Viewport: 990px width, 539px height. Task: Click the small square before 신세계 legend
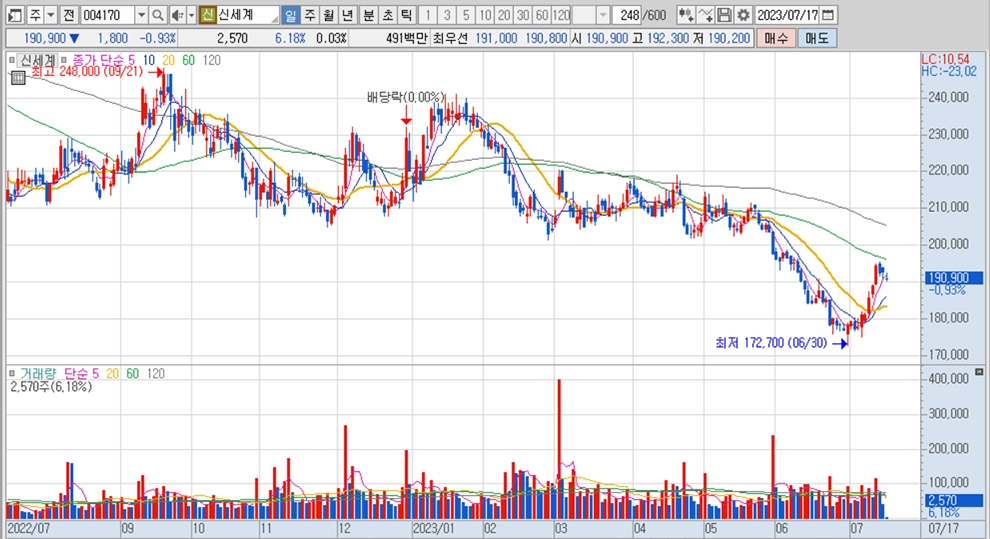coord(11,60)
